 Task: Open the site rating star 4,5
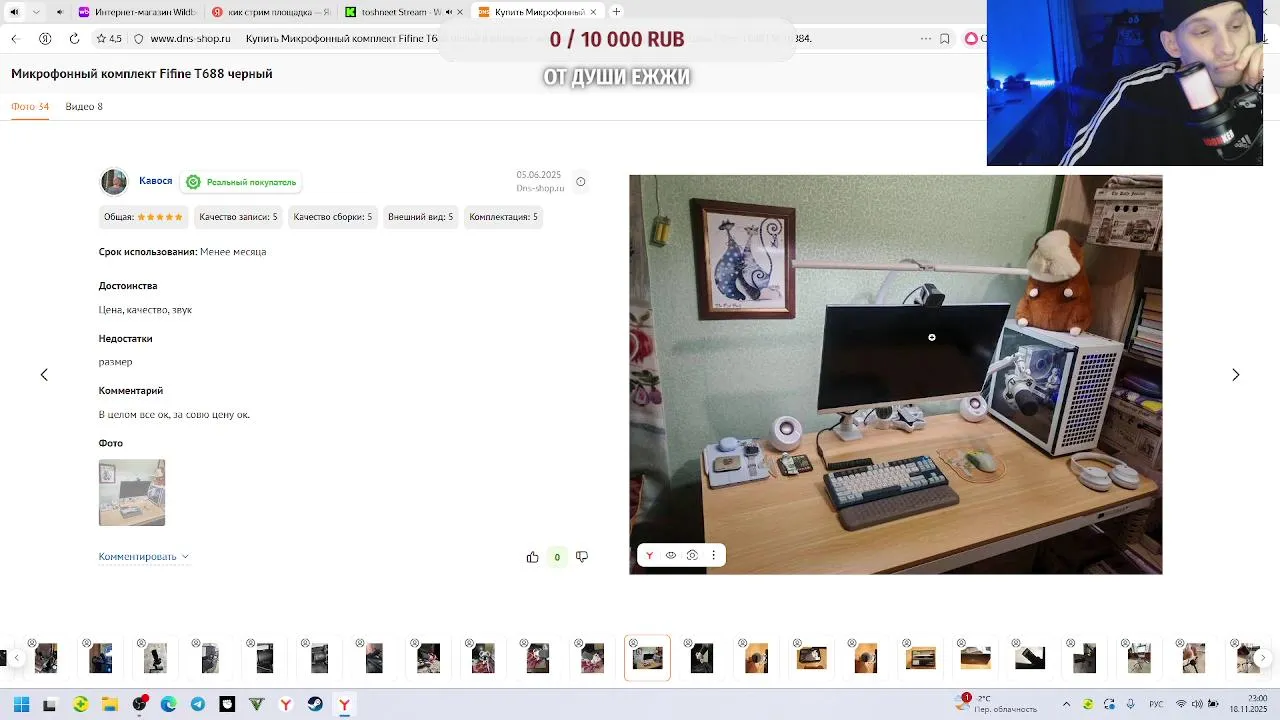[x=109, y=39]
